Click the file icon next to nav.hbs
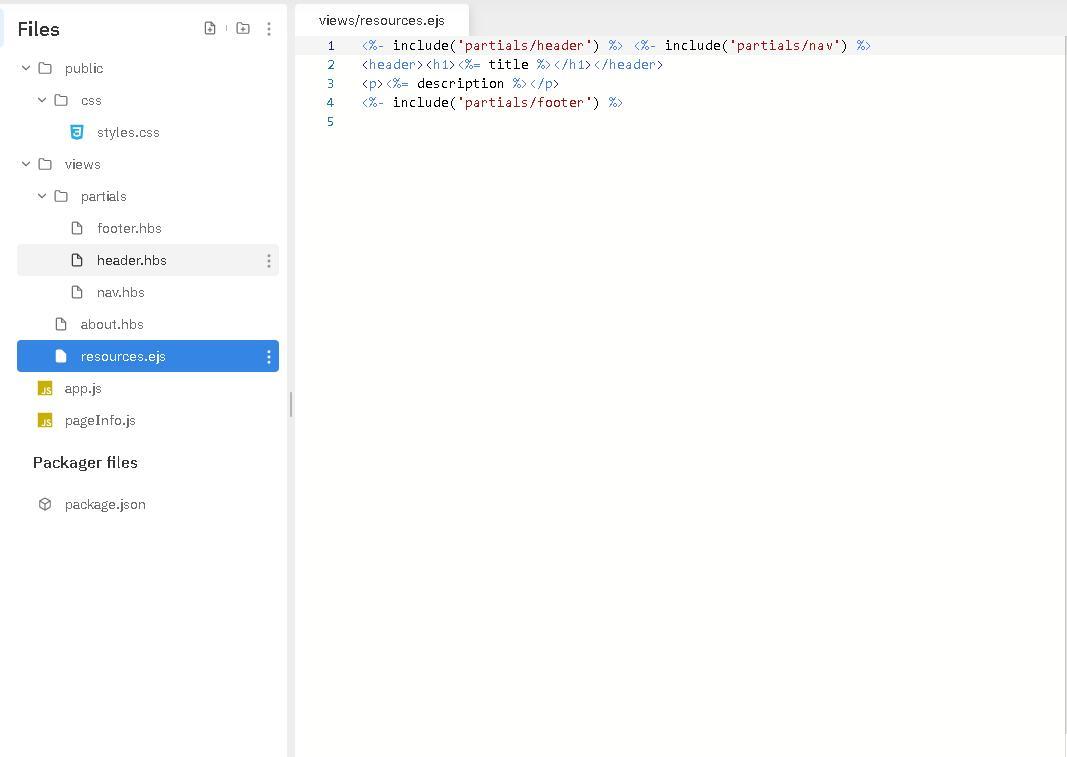Screen dimensions: 1067x757 (77, 292)
